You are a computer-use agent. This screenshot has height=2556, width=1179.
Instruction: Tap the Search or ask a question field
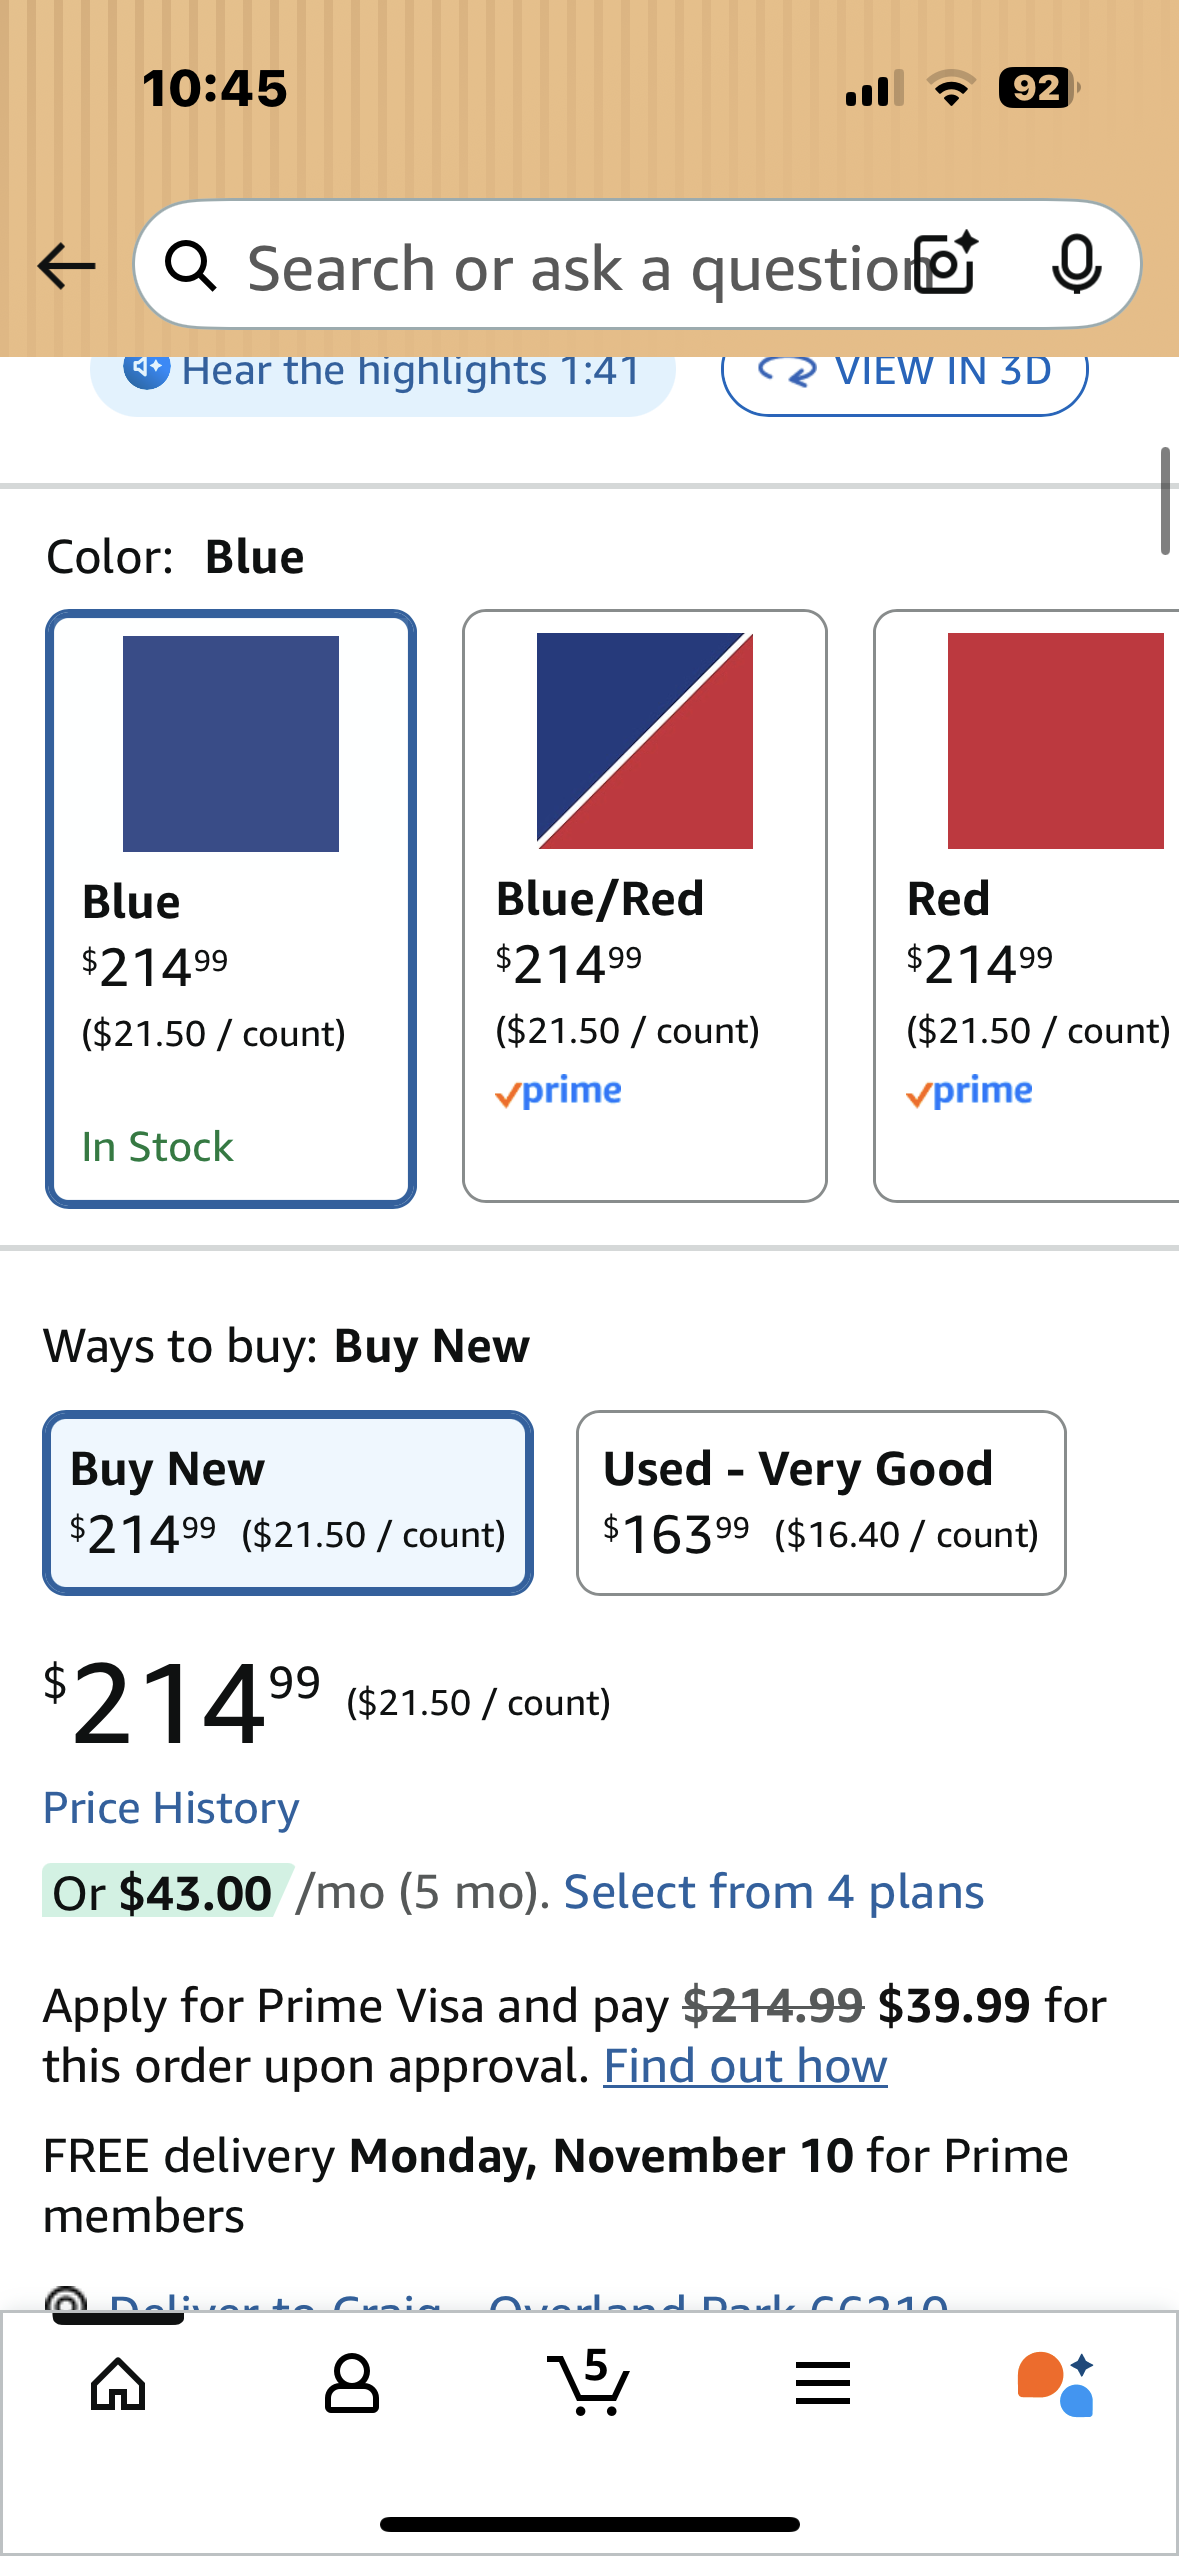570,268
